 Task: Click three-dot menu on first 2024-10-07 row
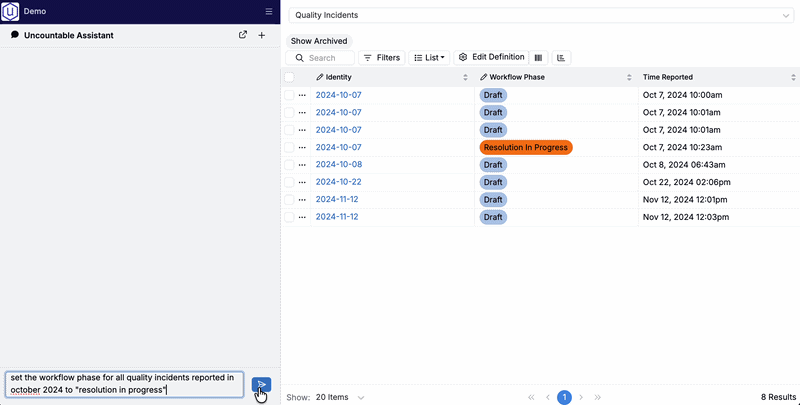[302, 95]
